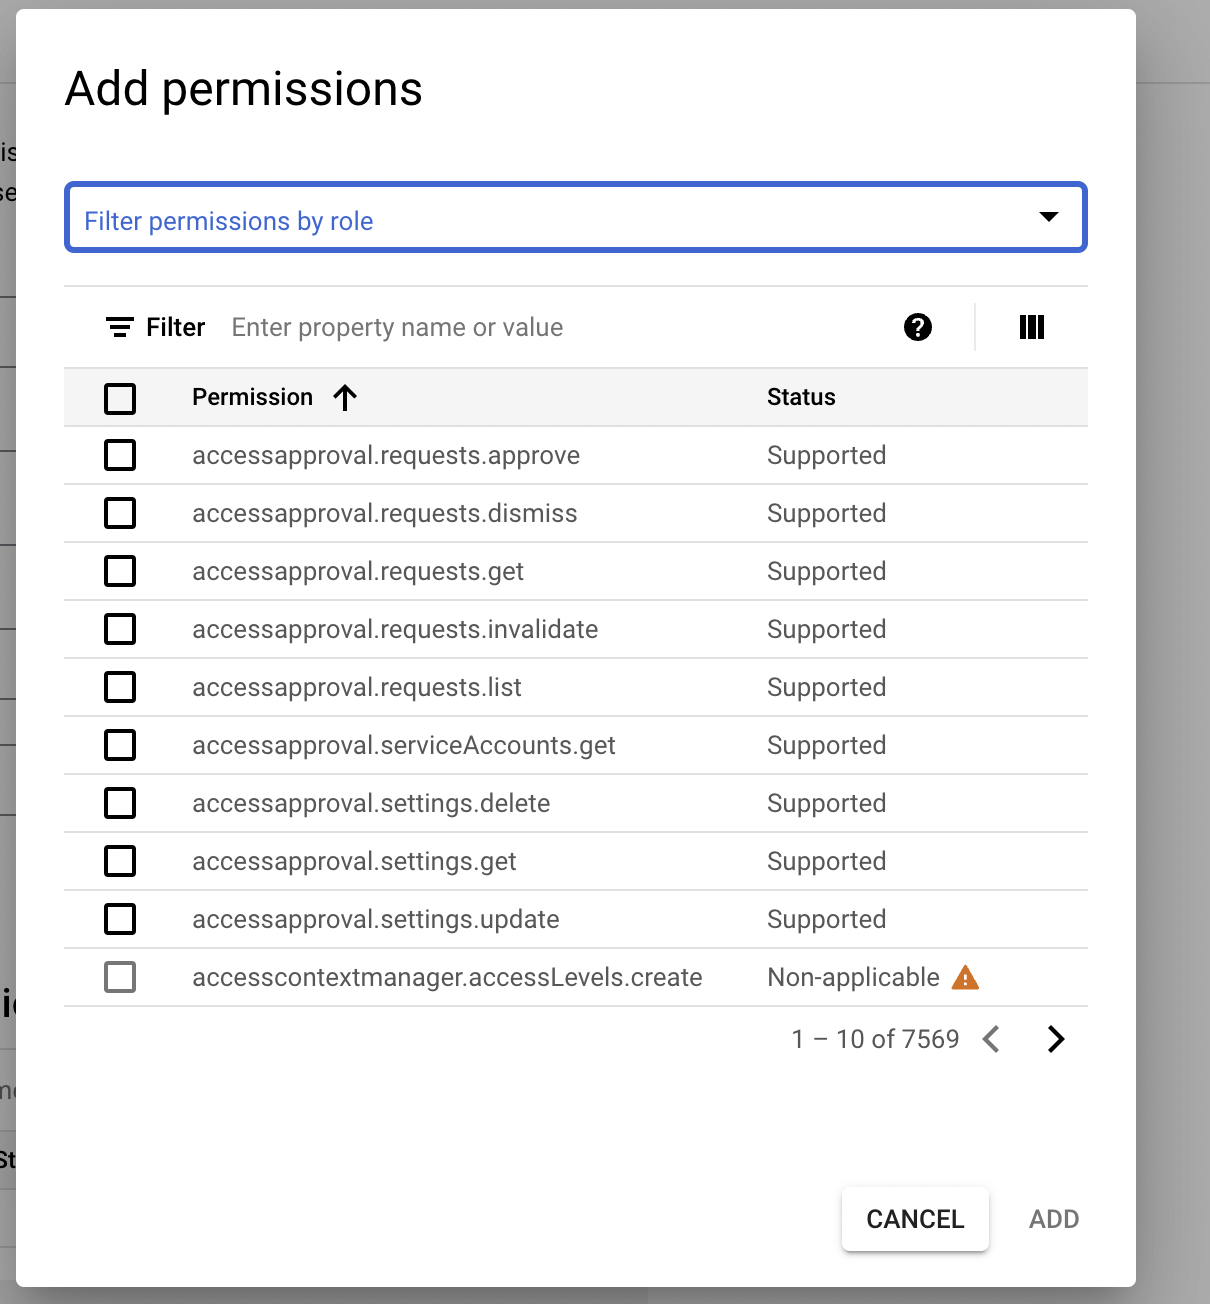Click the column display options icon
Image resolution: width=1210 pixels, height=1304 pixels.
coord(1031,327)
